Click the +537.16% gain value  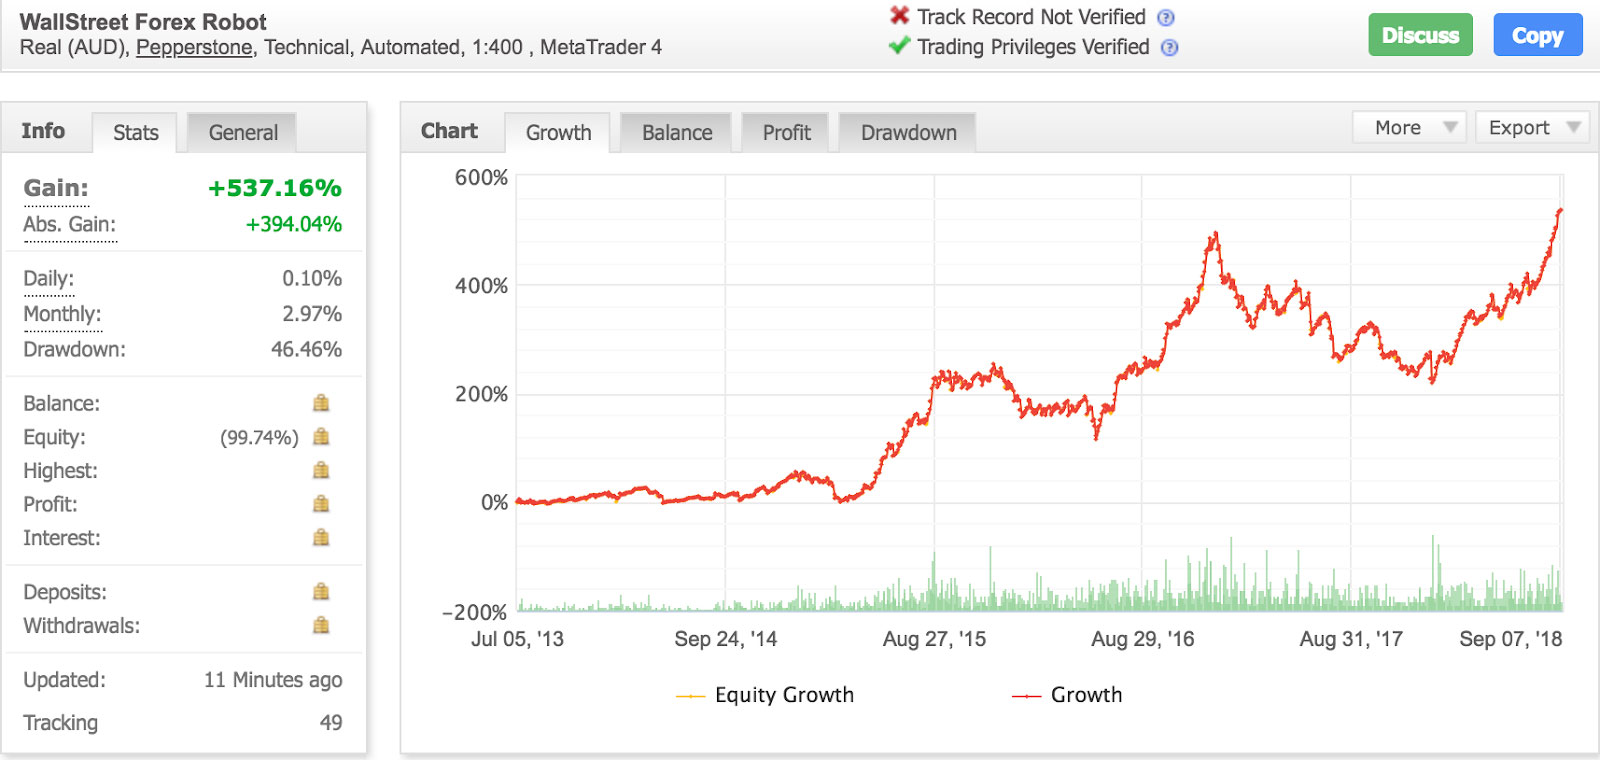tap(274, 188)
